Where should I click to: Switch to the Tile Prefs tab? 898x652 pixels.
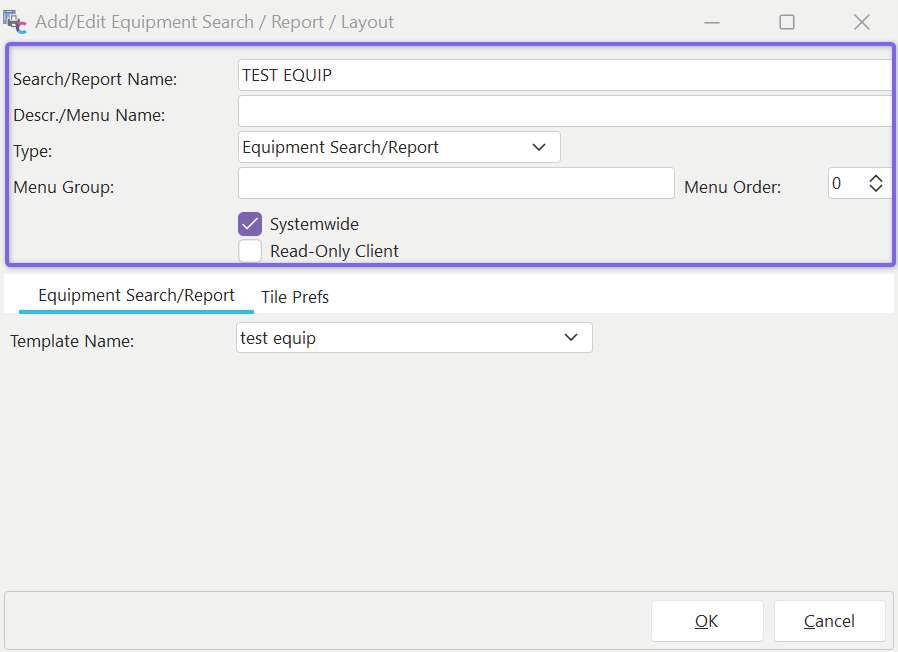(295, 297)
